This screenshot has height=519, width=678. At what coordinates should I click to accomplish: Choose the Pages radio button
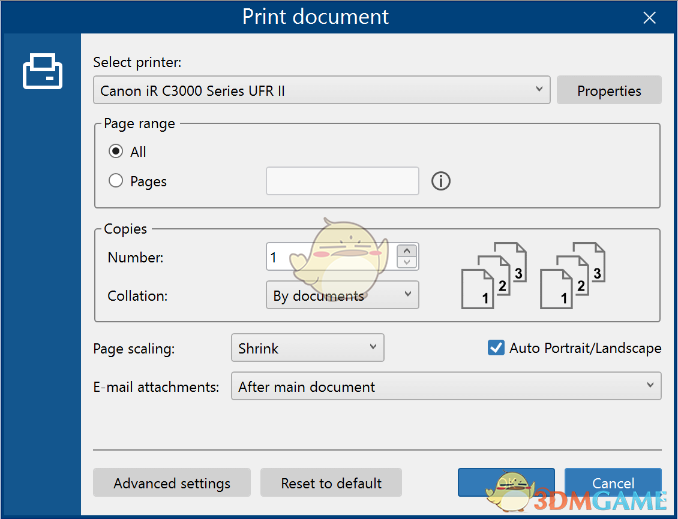point(116,181)
